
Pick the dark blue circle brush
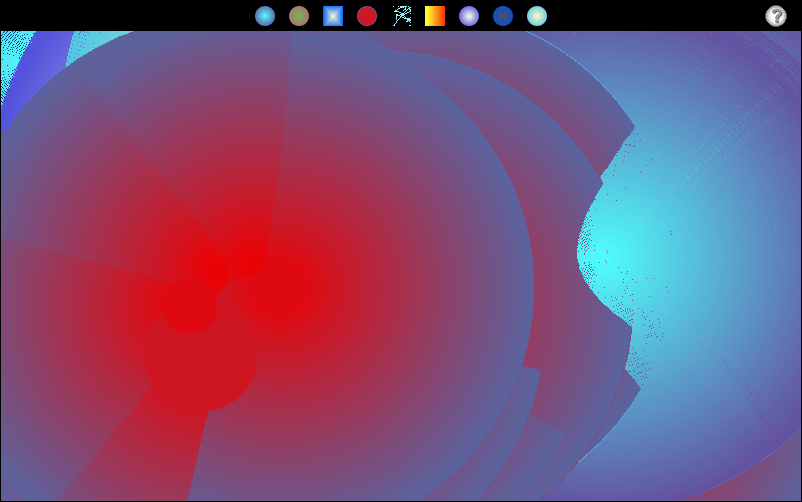click(x=503, y=16)
